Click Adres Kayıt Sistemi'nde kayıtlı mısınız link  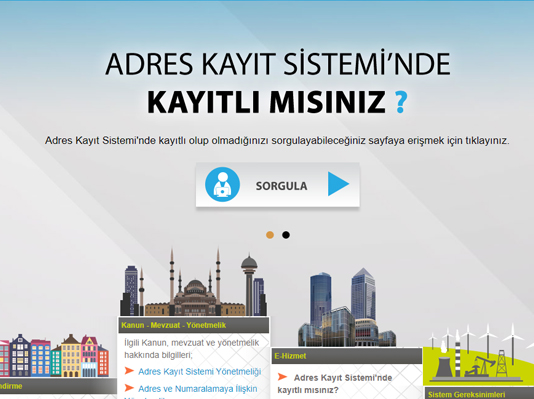click(x=335, y=384)
